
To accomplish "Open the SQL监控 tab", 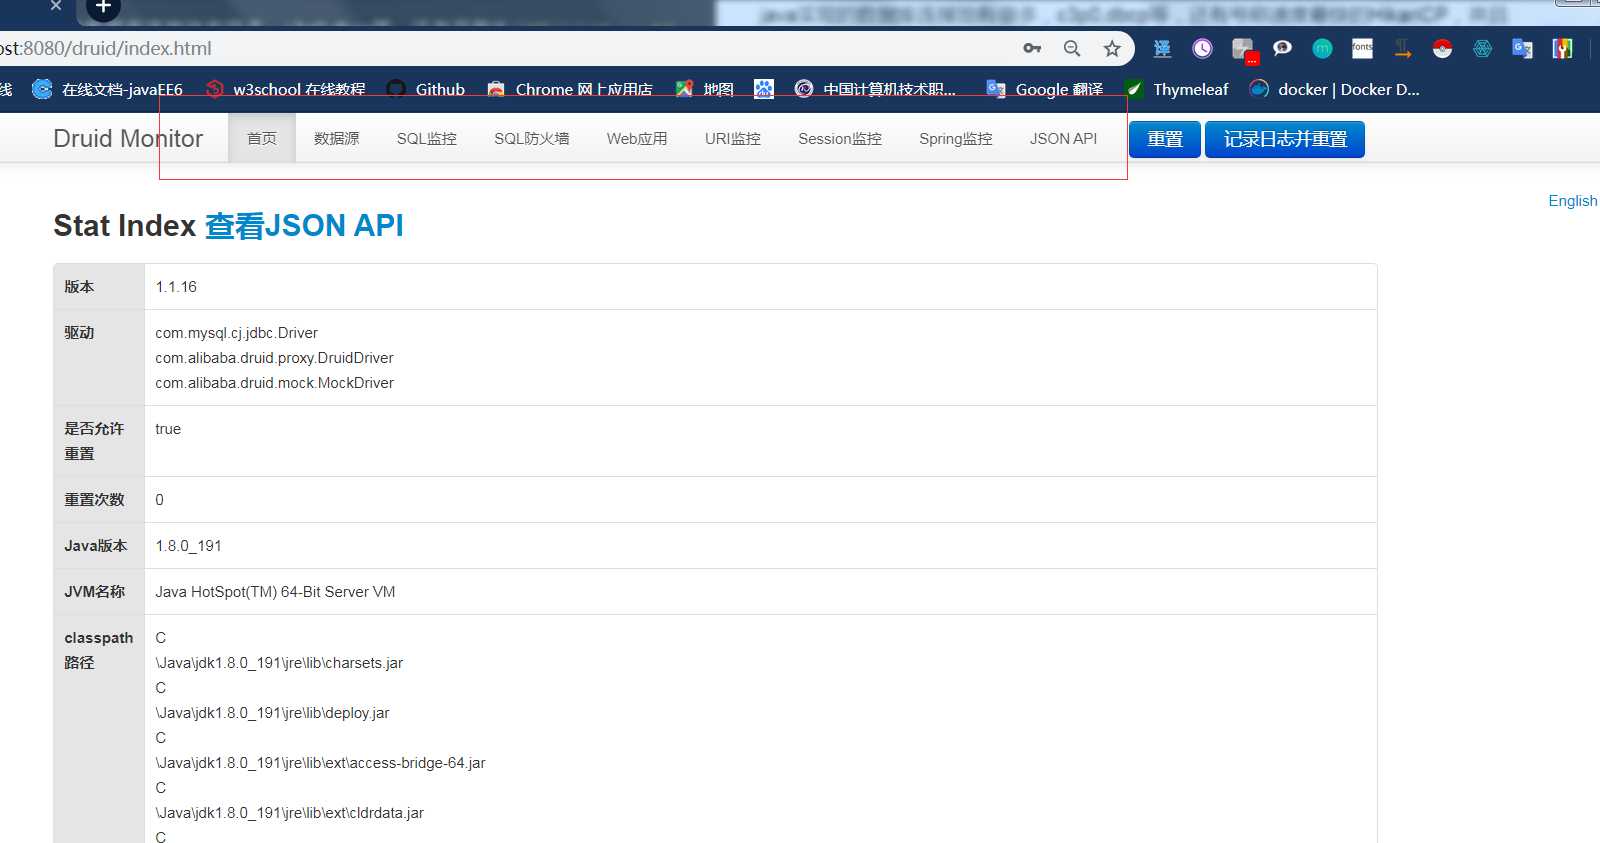I will pyautogui.click(x=427, y=138).
